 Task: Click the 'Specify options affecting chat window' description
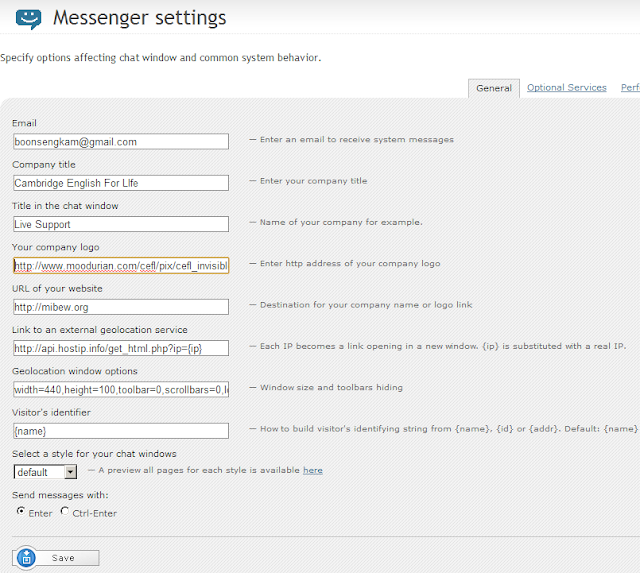tap(161, 58)
